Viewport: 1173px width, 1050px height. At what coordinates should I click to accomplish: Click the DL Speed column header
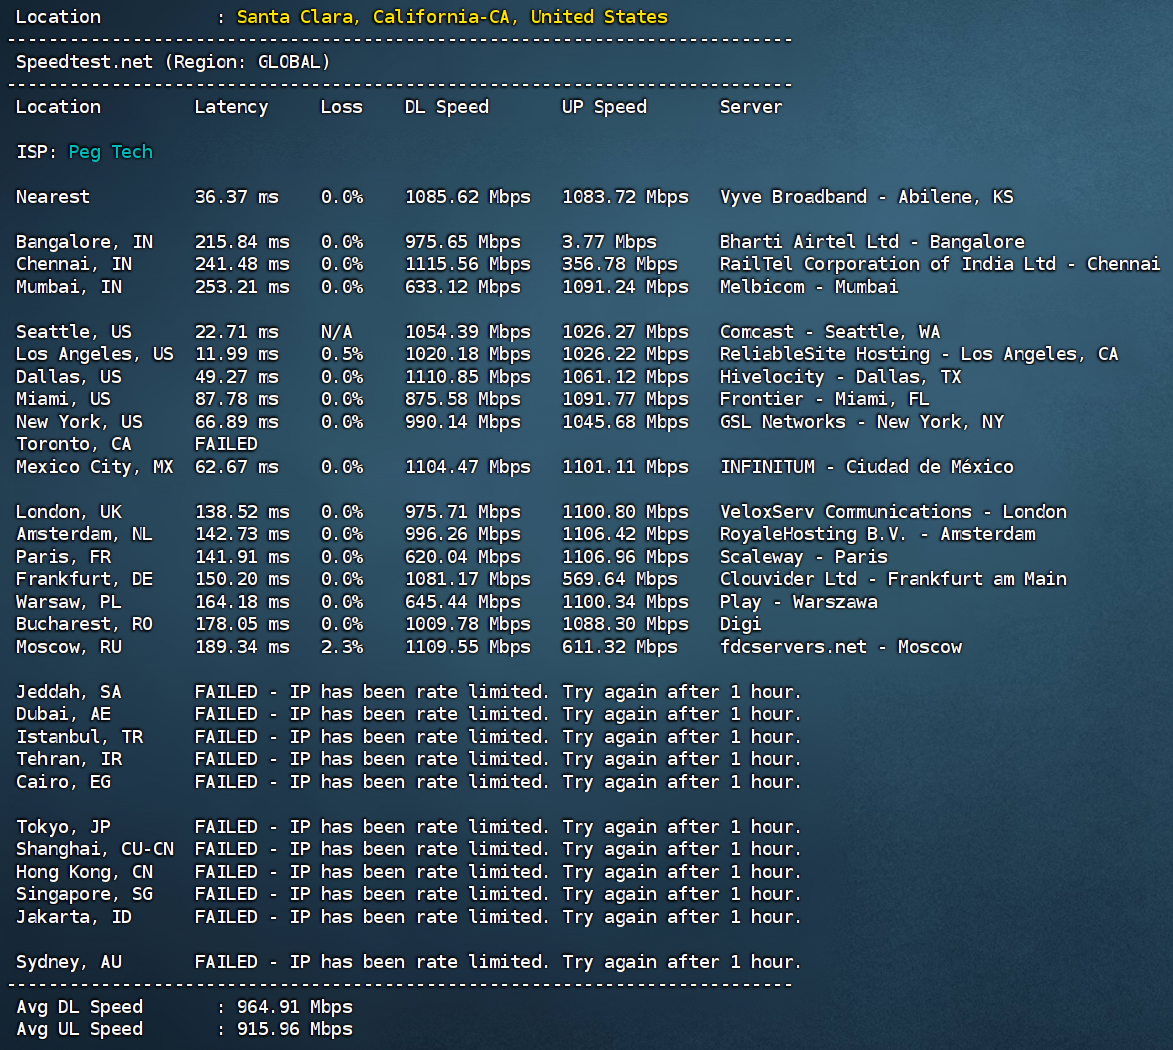click(x=447, y=108)
